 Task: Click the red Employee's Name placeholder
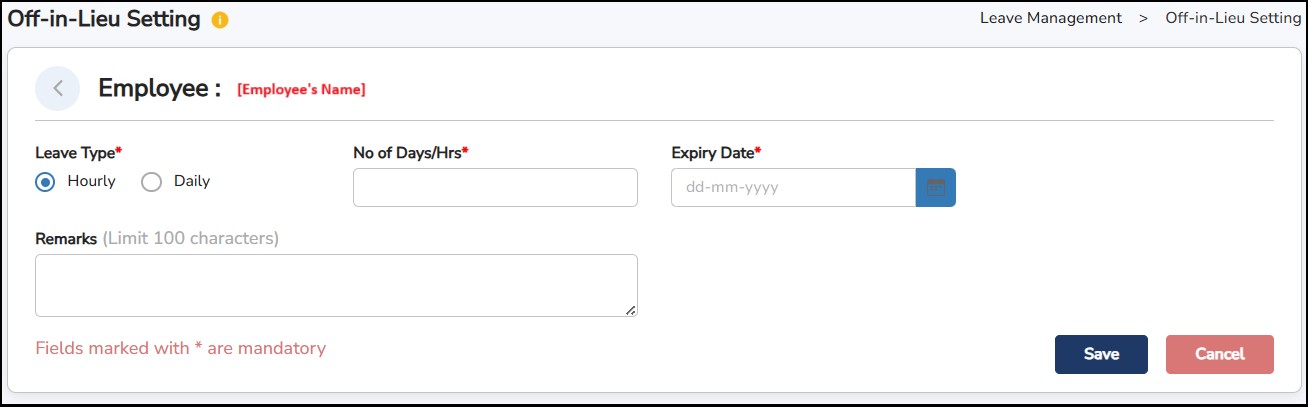click(301, 90)
